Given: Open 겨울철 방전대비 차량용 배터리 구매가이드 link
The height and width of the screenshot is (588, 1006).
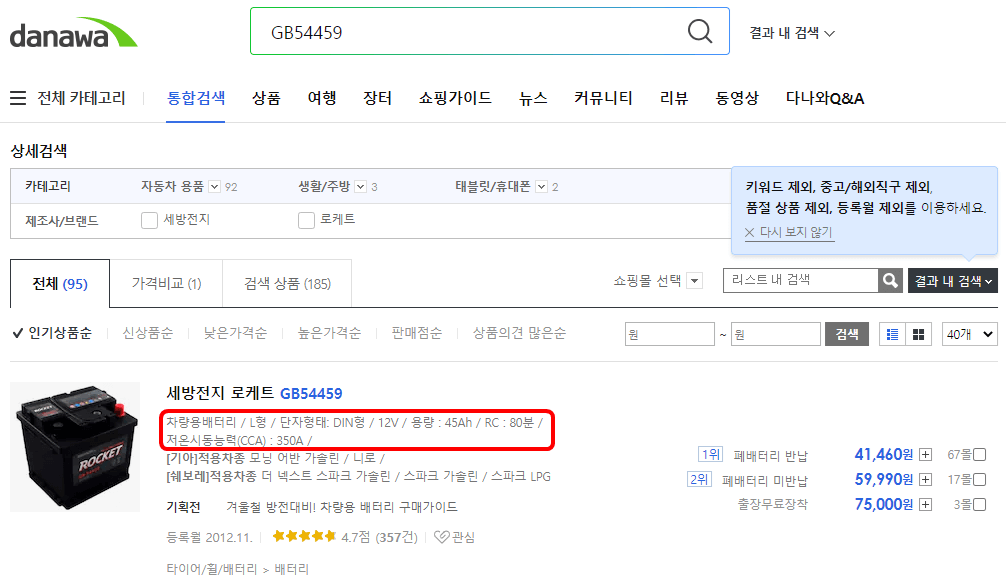Looking at the screenshot, I should (341, 507).
